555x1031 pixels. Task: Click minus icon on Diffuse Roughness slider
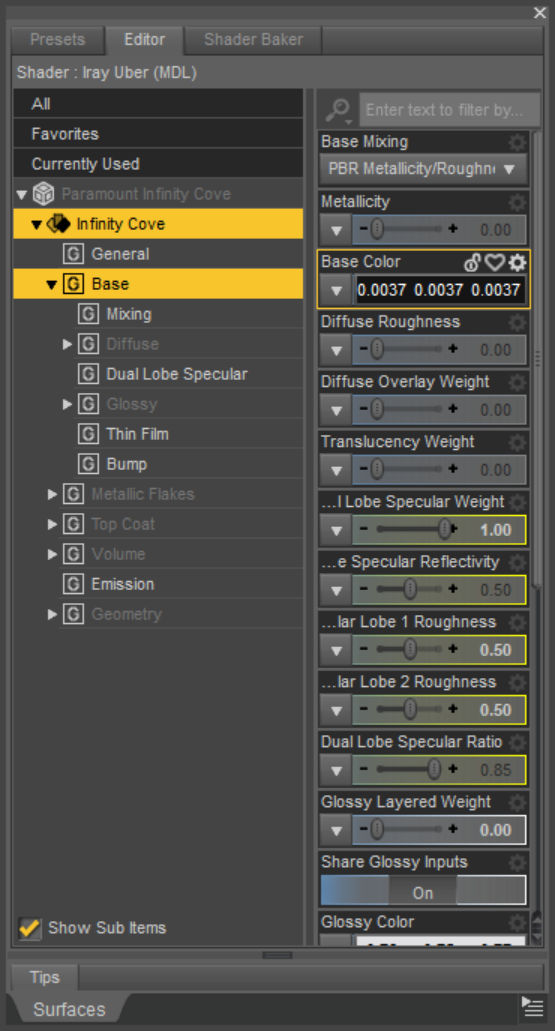point(364,349)
